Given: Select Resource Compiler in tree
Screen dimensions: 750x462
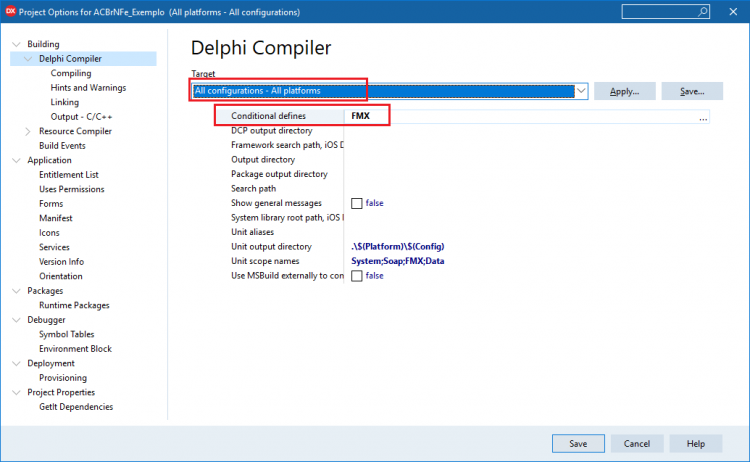Looking at the screenshot, I should [75, 131].
